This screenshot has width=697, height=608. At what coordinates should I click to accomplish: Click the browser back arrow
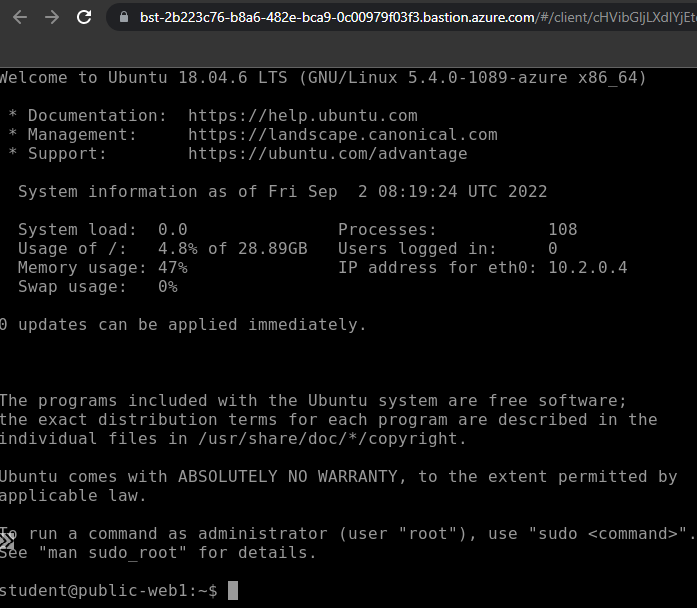click(x=20, y=17)
